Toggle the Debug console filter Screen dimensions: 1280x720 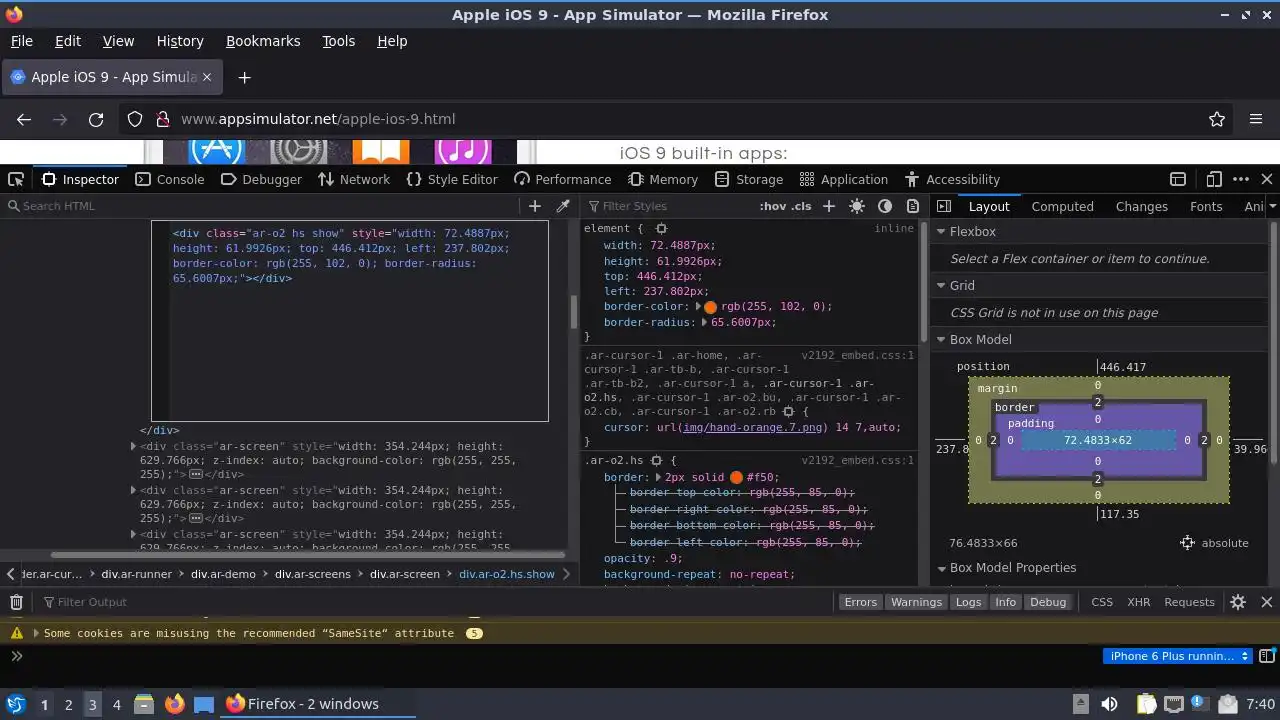1048,602
